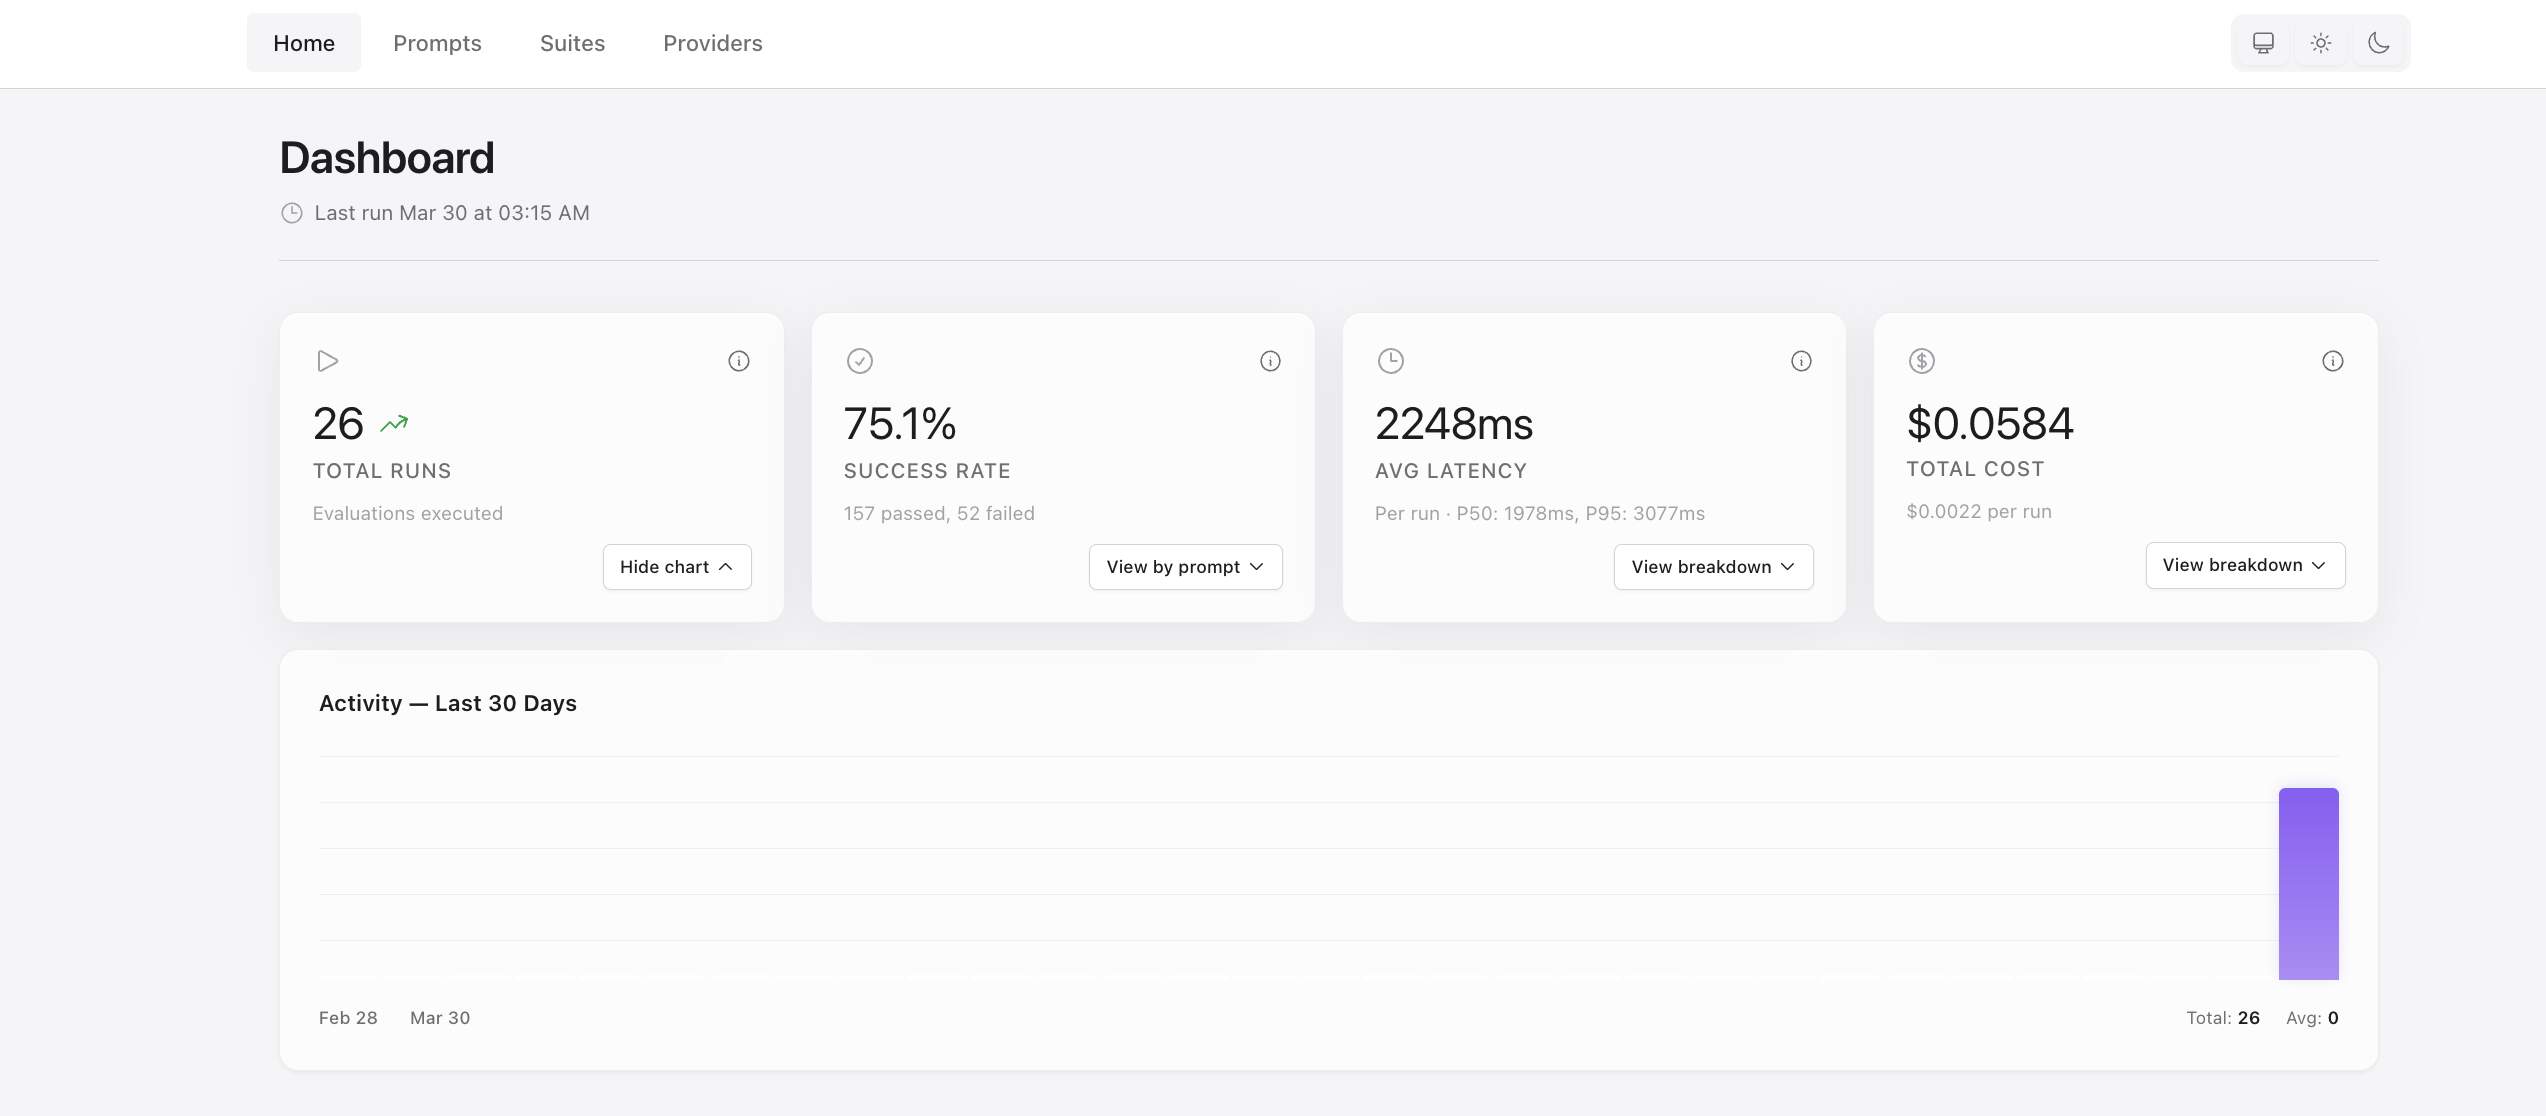Click the clock icon on Avg Latency card
The height and width of the screenshot is (1116, 2546).
pos(1390,361)
